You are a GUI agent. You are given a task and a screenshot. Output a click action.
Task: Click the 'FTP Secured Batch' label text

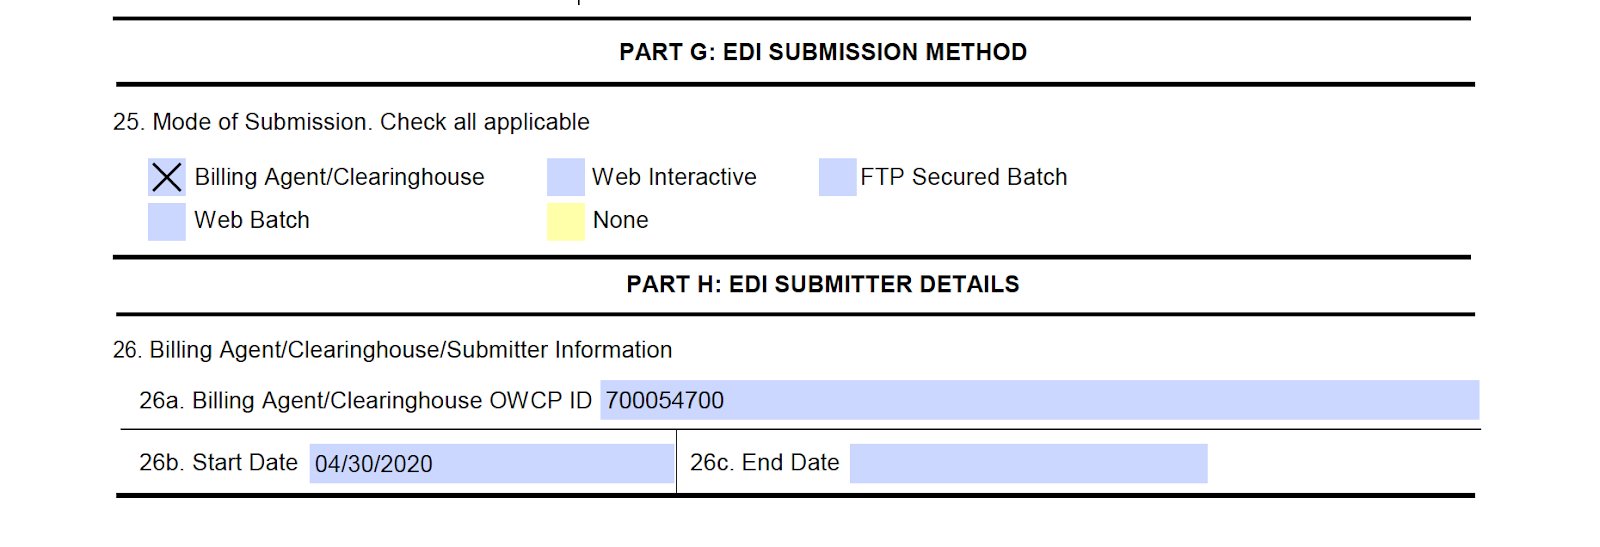tap(964, 177)
